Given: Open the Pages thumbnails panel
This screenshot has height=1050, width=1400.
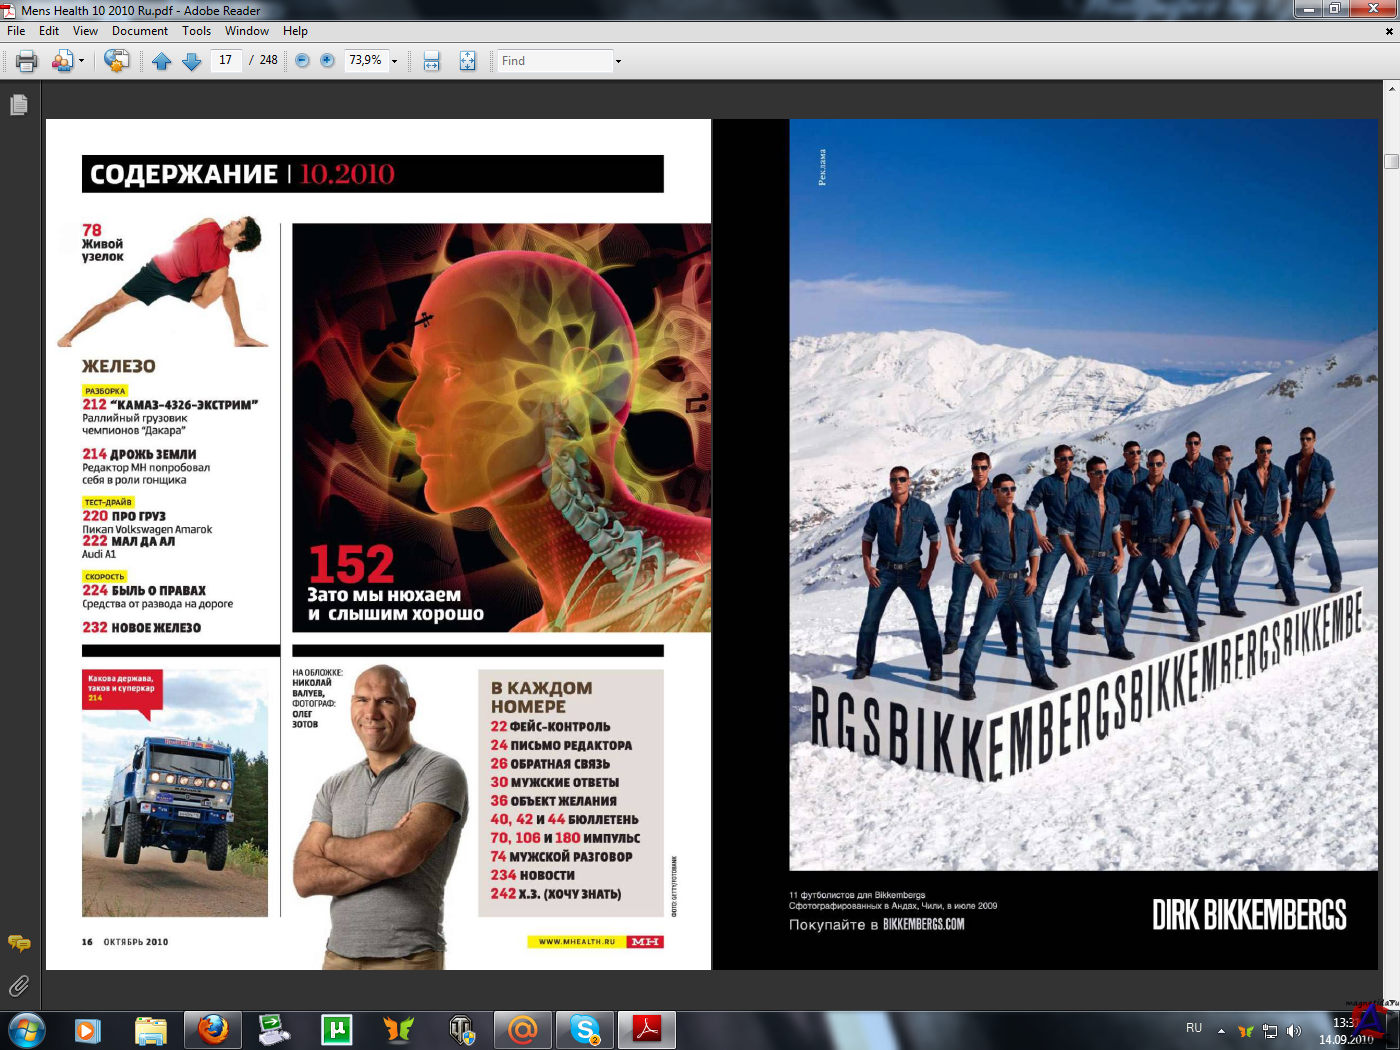Looking at the screenshot, I should click(x=19, y=105).
